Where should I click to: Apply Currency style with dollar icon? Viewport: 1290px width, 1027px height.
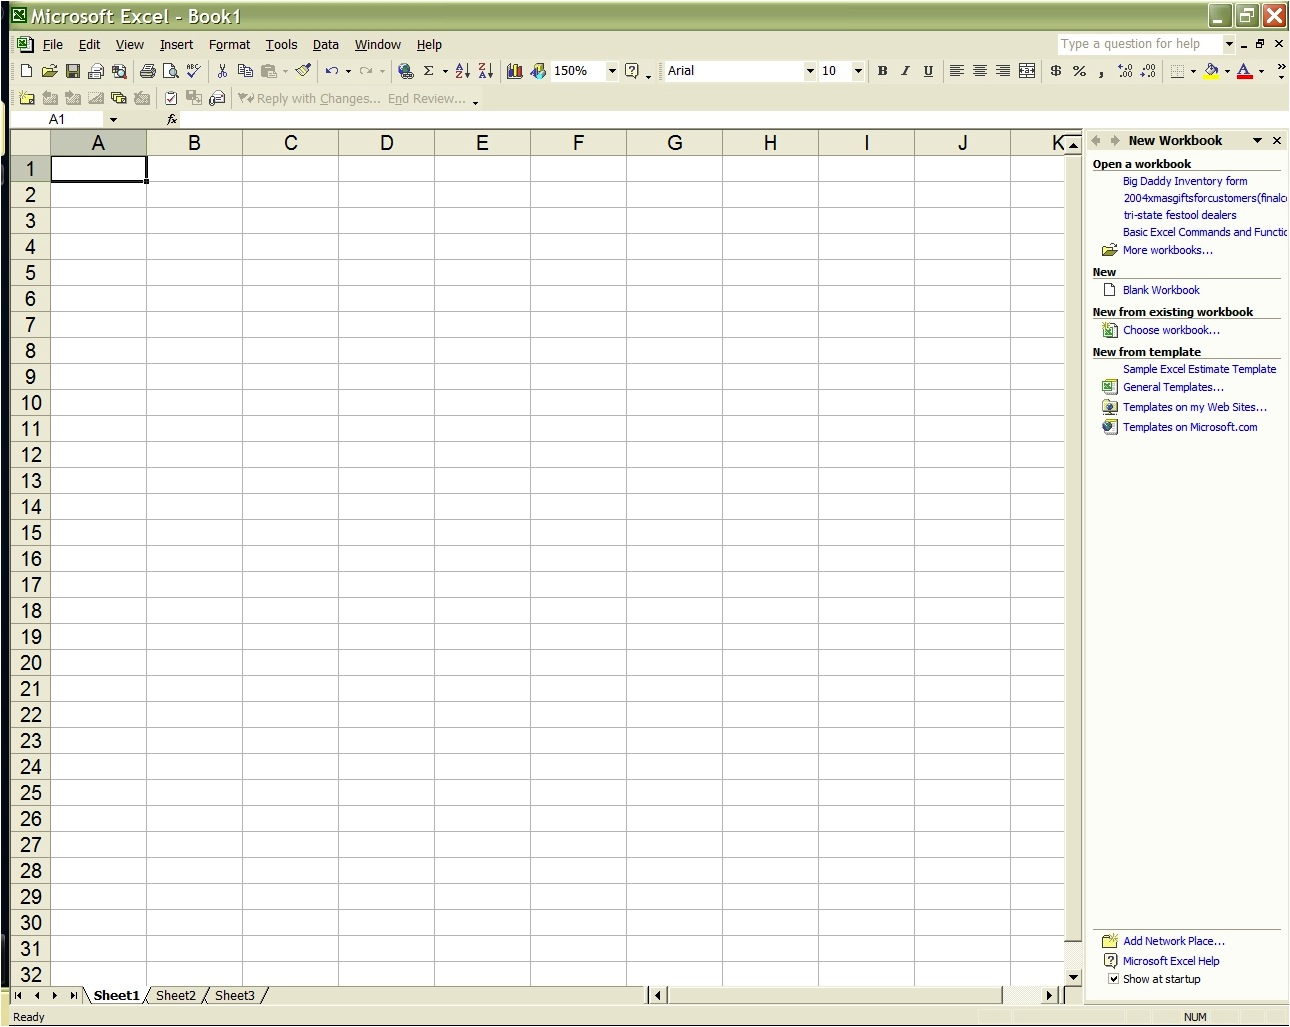(x=1056, y=71)
